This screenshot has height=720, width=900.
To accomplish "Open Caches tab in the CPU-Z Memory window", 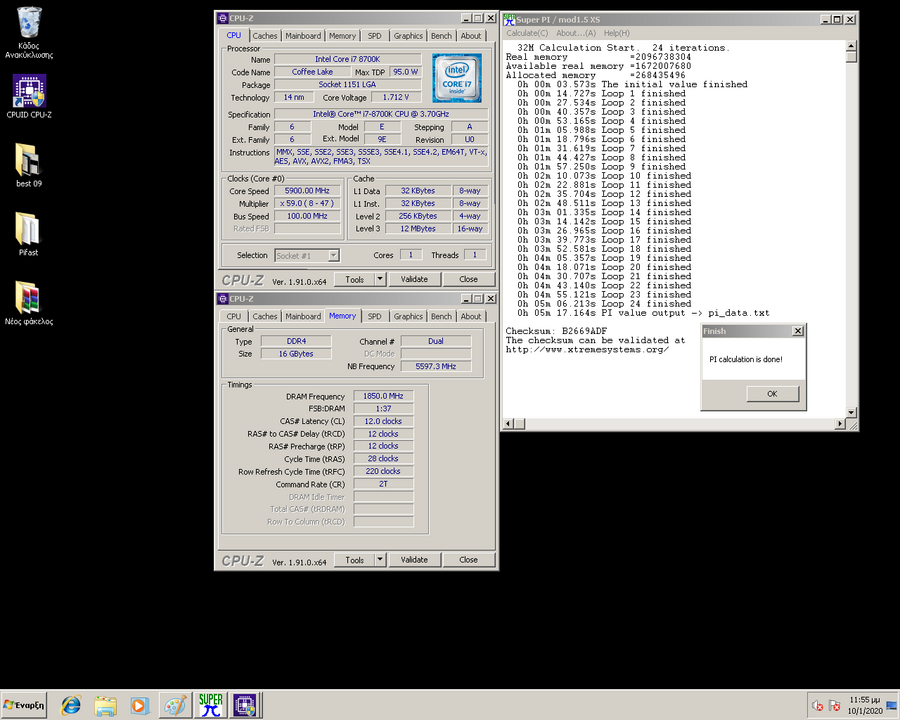I will tap(265, 316).
